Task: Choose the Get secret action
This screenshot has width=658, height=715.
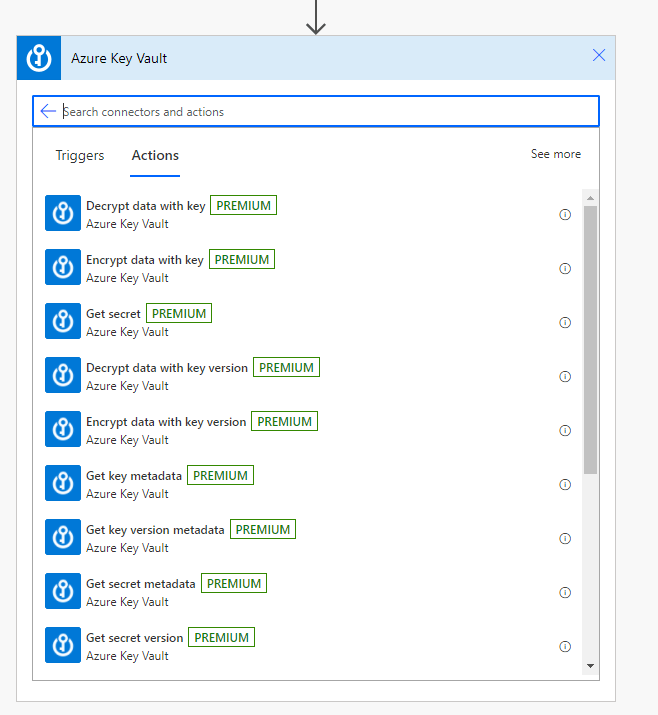Action: click(114, 314)
